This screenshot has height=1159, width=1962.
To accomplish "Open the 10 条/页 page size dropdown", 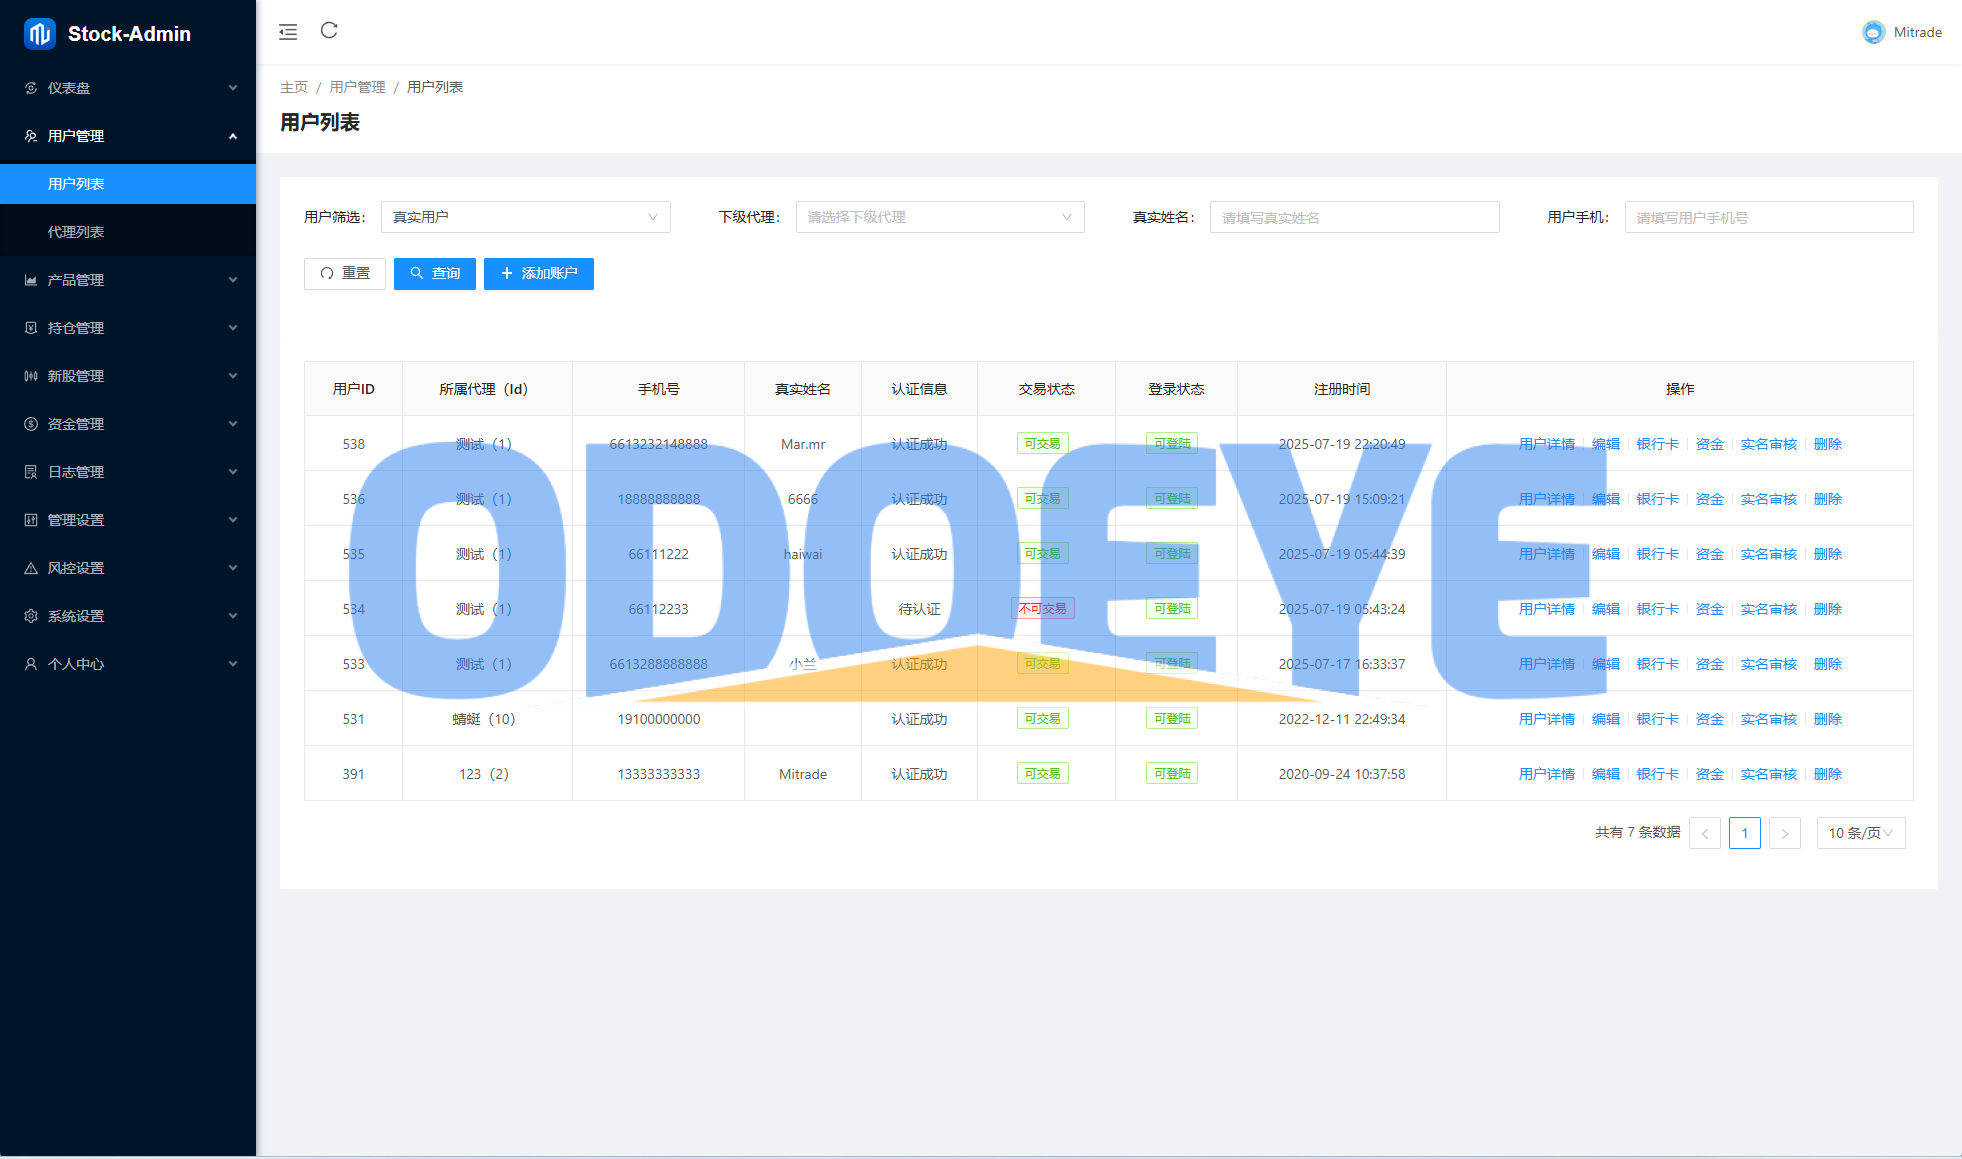I will click(1860, 833).
